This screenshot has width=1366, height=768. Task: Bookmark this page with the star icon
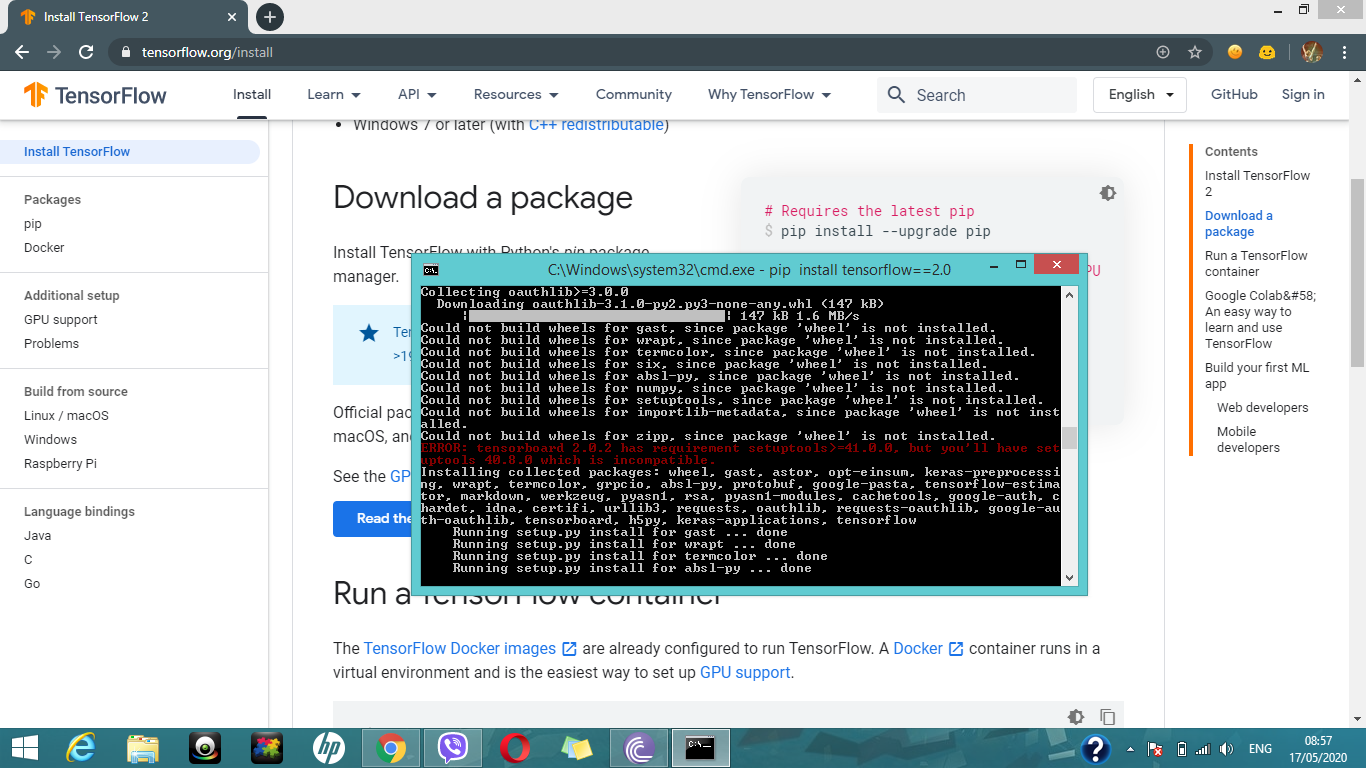tap(1195, 52)
